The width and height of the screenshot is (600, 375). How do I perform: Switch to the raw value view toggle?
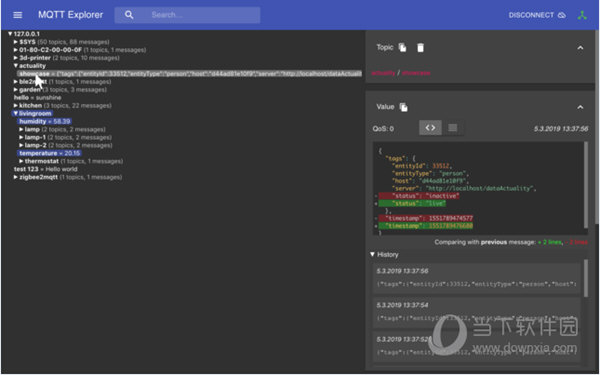coord(453,128)
